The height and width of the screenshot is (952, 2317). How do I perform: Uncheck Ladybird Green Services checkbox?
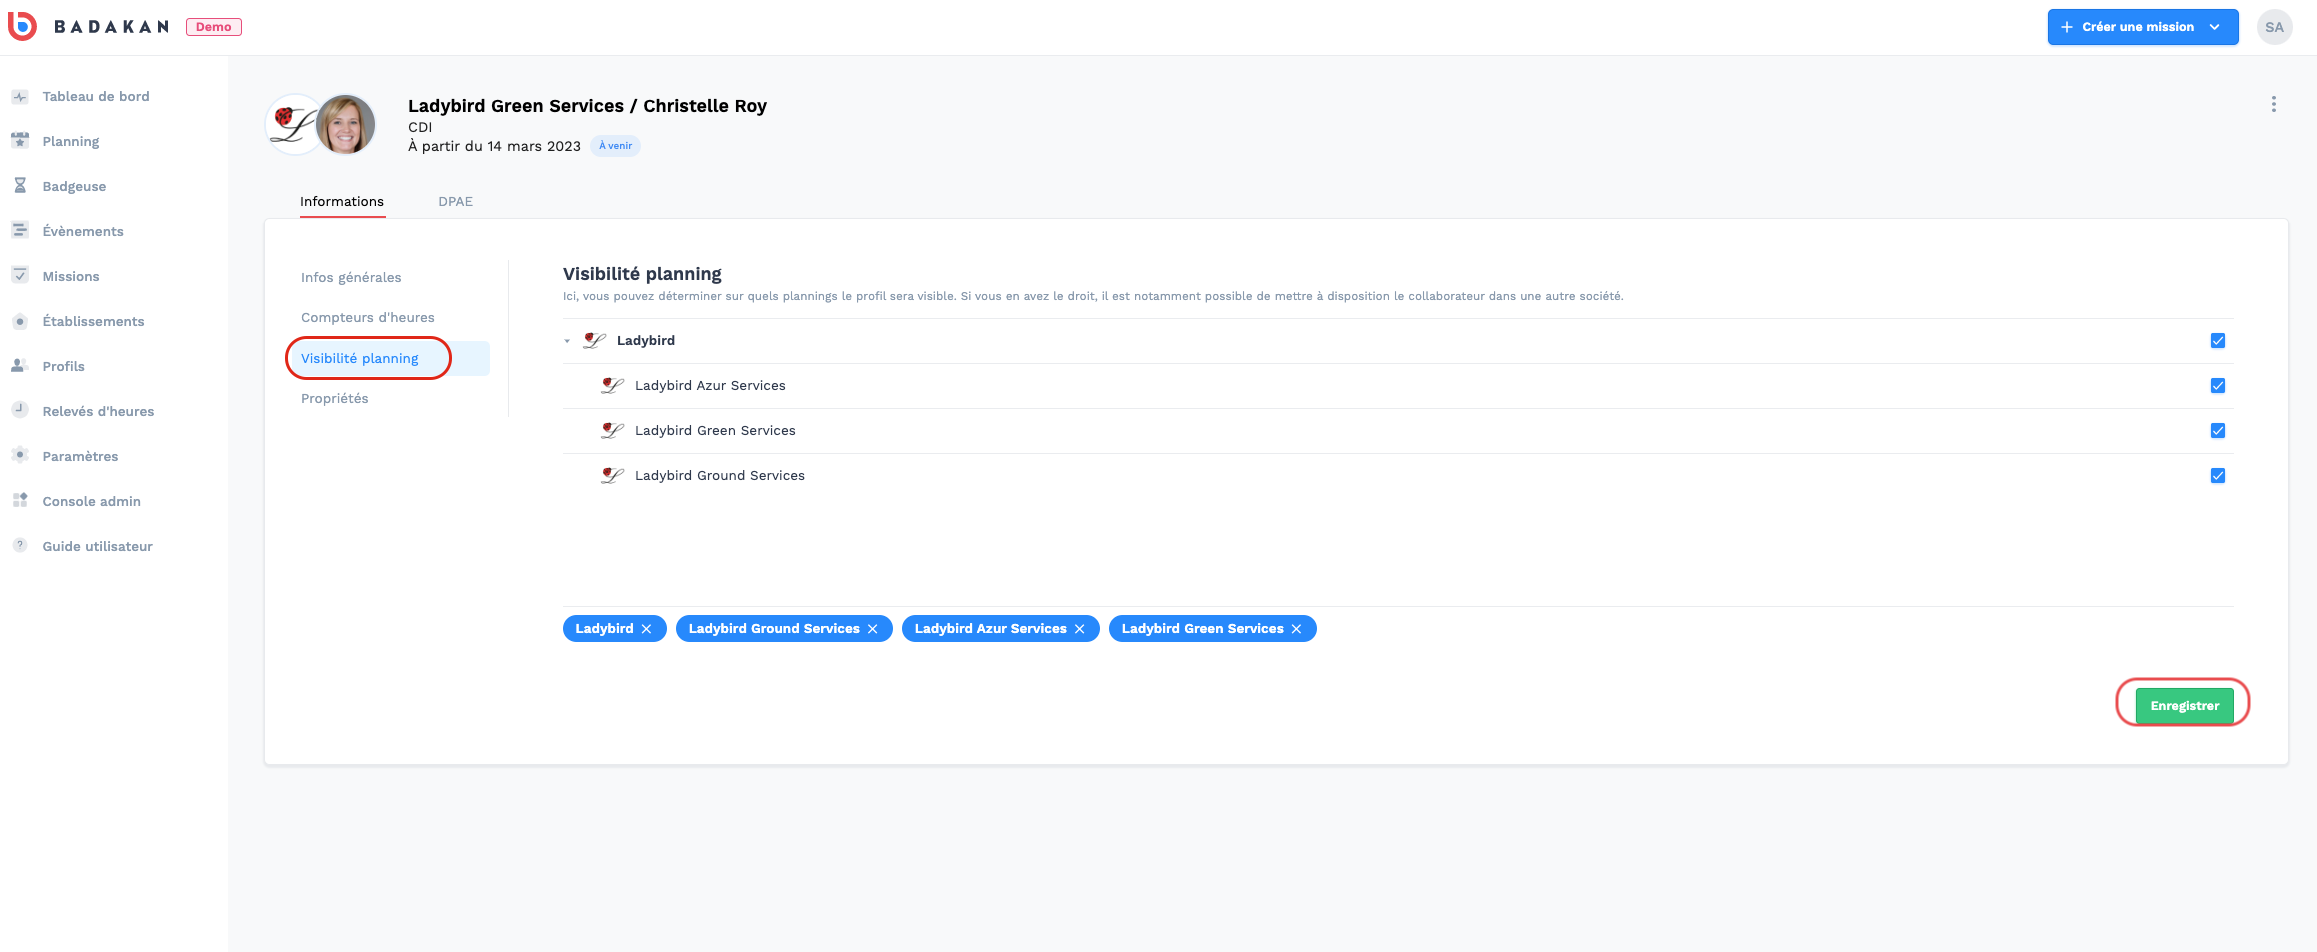click(x=2218, y=431)
